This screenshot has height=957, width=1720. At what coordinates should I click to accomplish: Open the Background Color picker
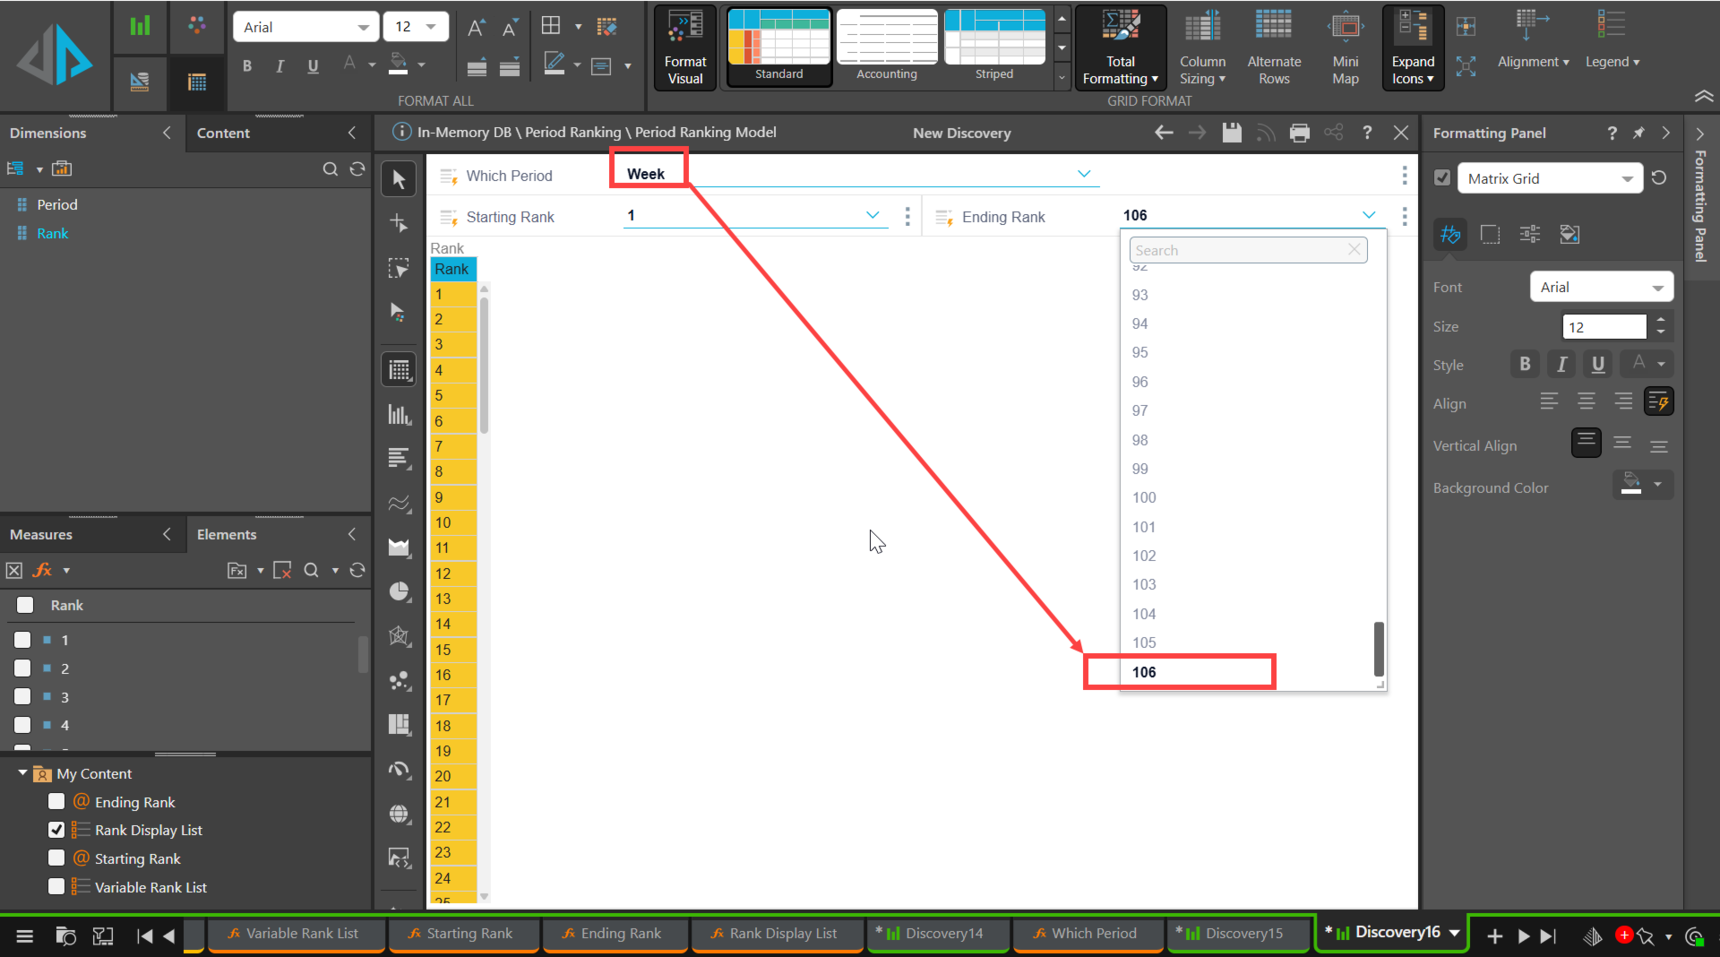1642,486
